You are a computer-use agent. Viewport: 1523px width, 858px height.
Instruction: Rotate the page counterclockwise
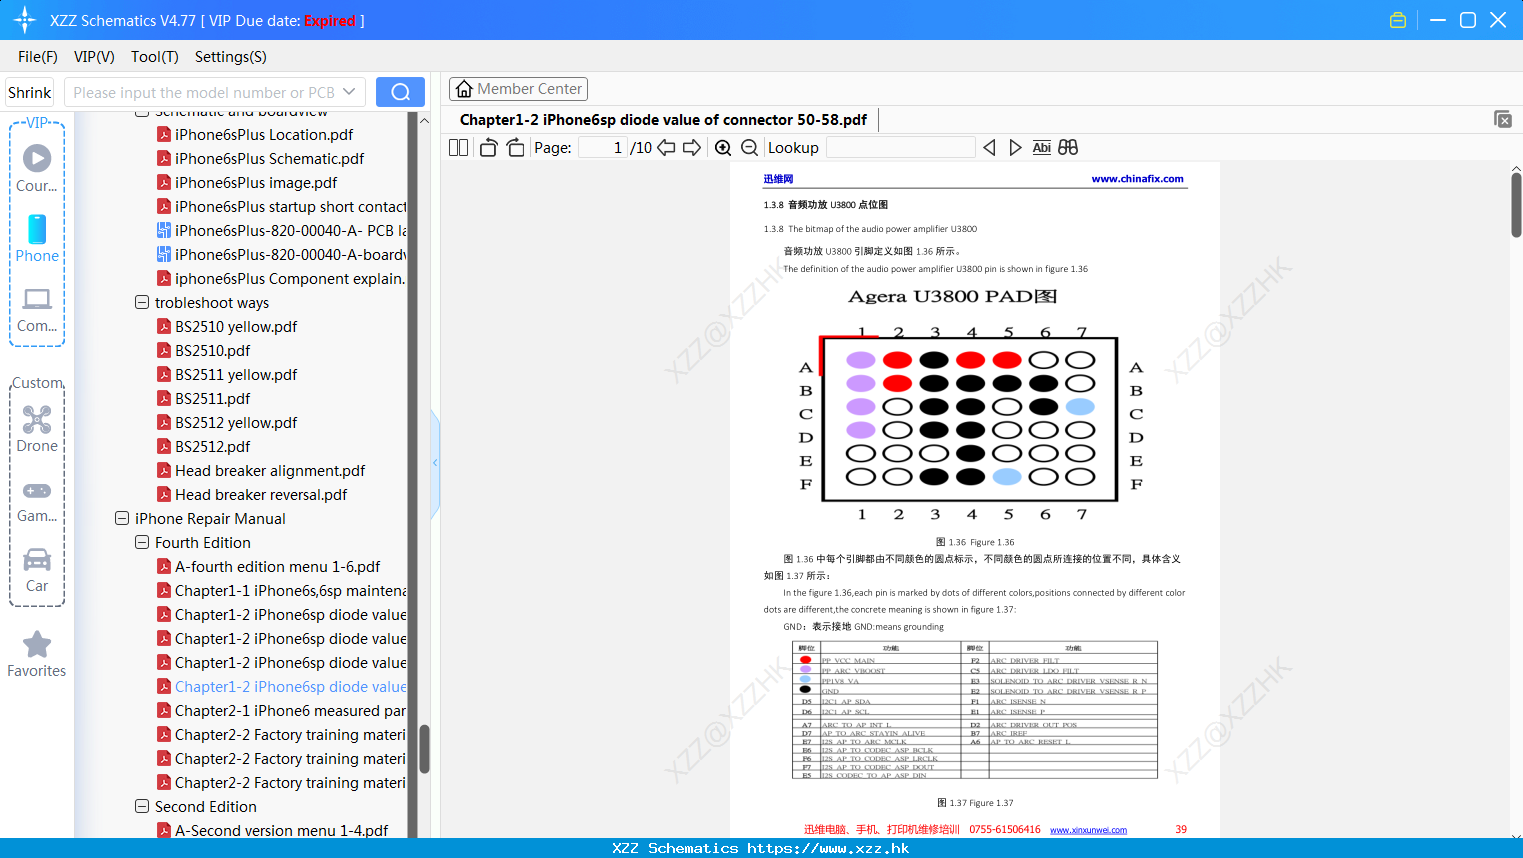[x=488, y=148]
